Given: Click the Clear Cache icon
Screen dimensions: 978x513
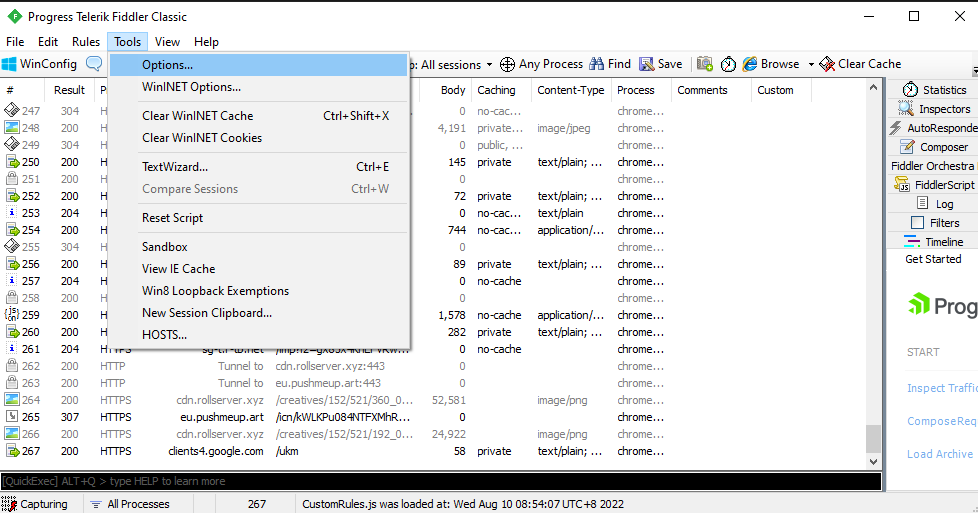Looking at the screenshot, I should (828, 64).
